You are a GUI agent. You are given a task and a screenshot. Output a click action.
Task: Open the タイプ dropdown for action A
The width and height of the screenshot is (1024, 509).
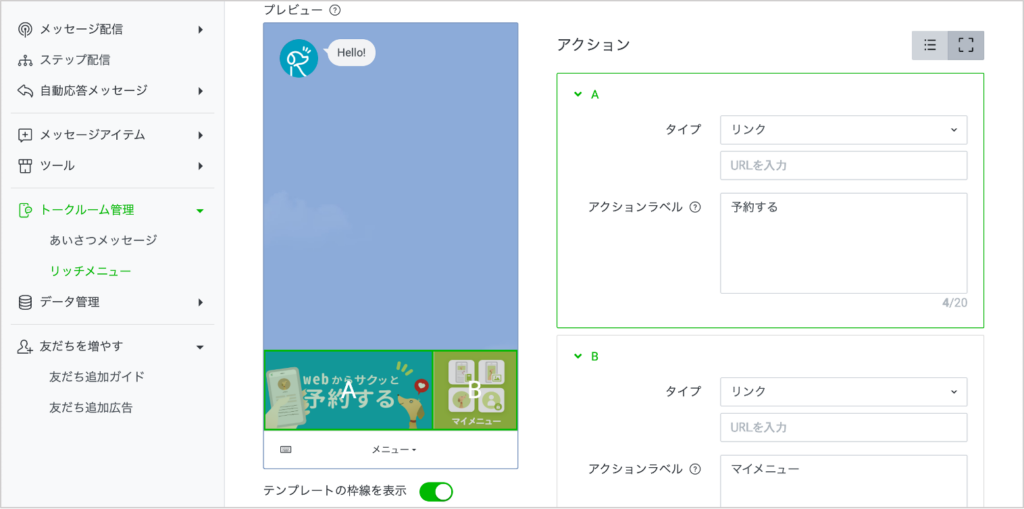pos(843,130)
